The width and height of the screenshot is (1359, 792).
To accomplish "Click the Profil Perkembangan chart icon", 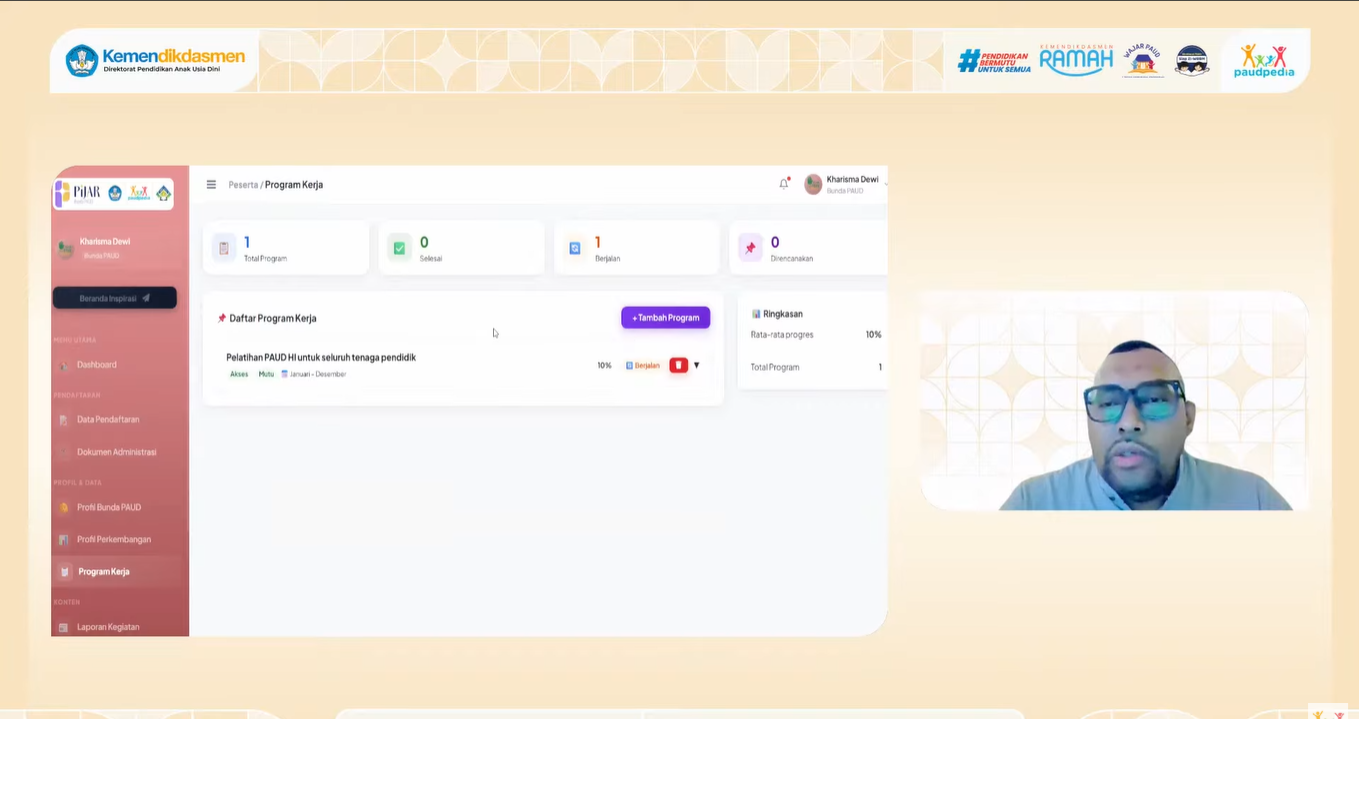I will pos(64,540).
